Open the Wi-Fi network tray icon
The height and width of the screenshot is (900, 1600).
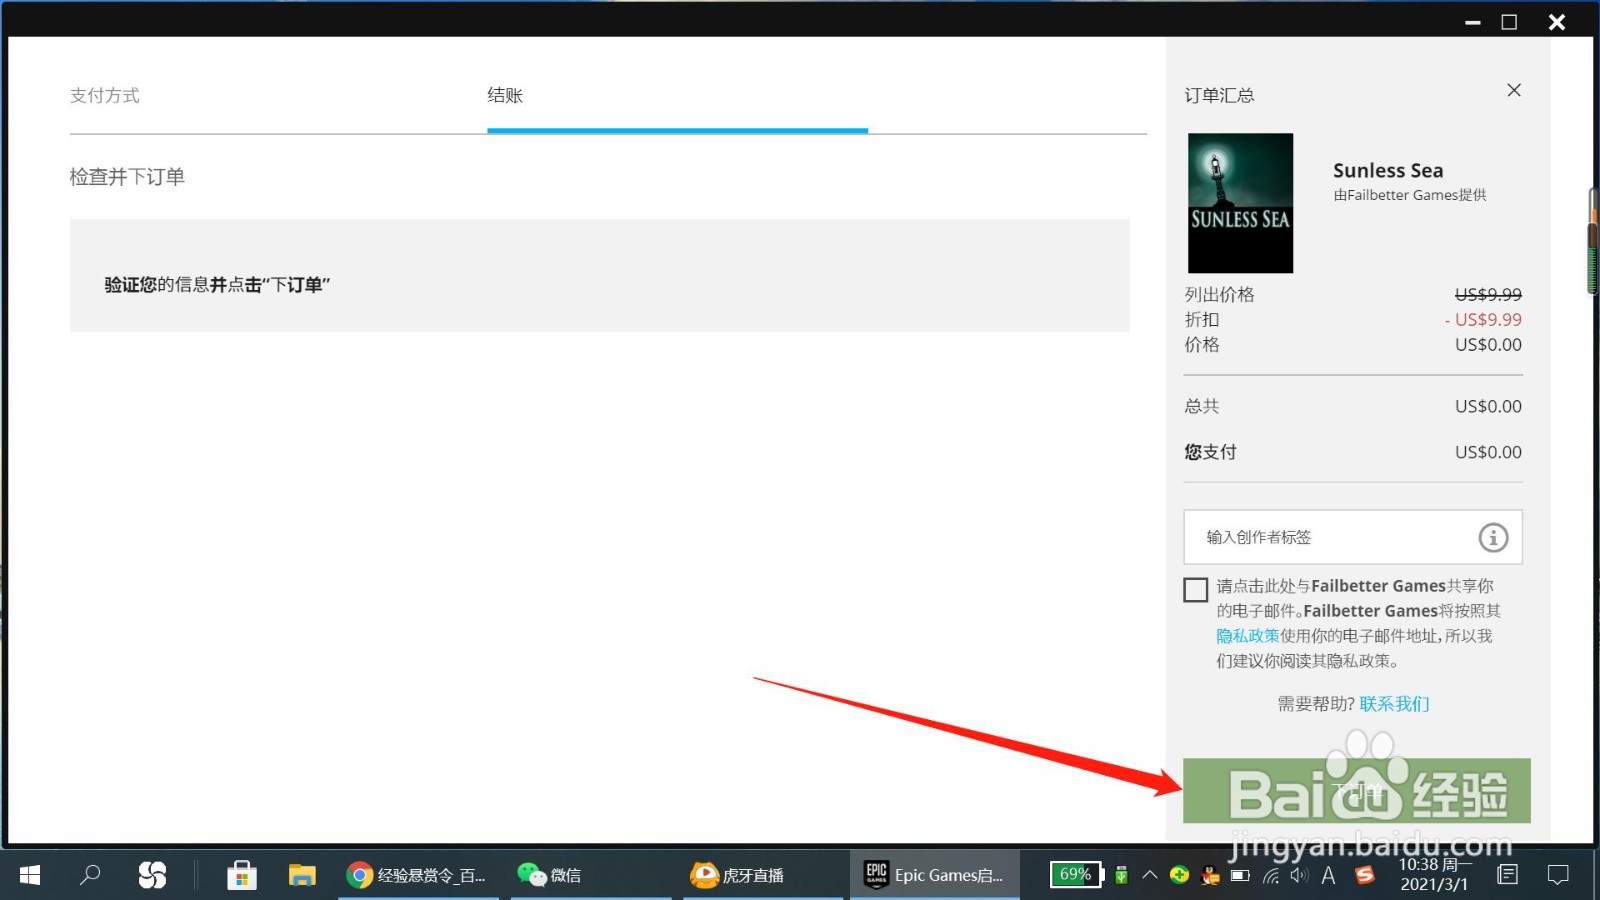(x=1270, y=876)
